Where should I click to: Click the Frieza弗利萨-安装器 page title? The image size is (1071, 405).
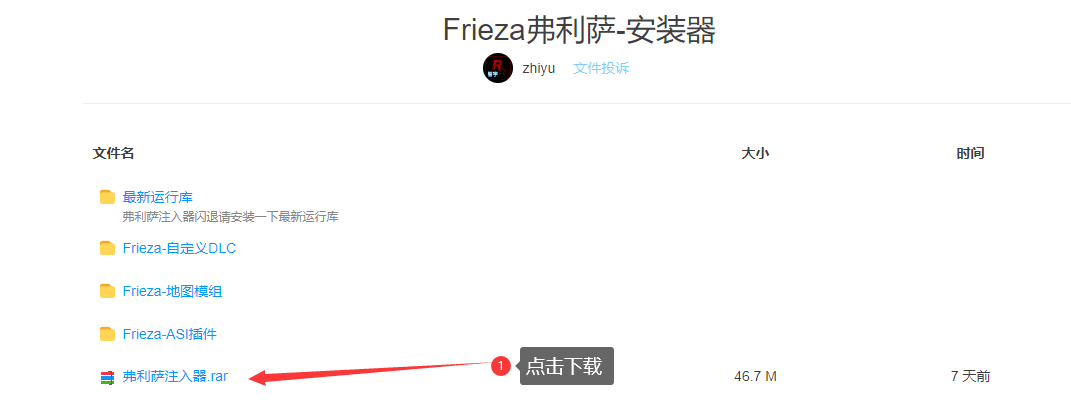click(x=579, y=30)
